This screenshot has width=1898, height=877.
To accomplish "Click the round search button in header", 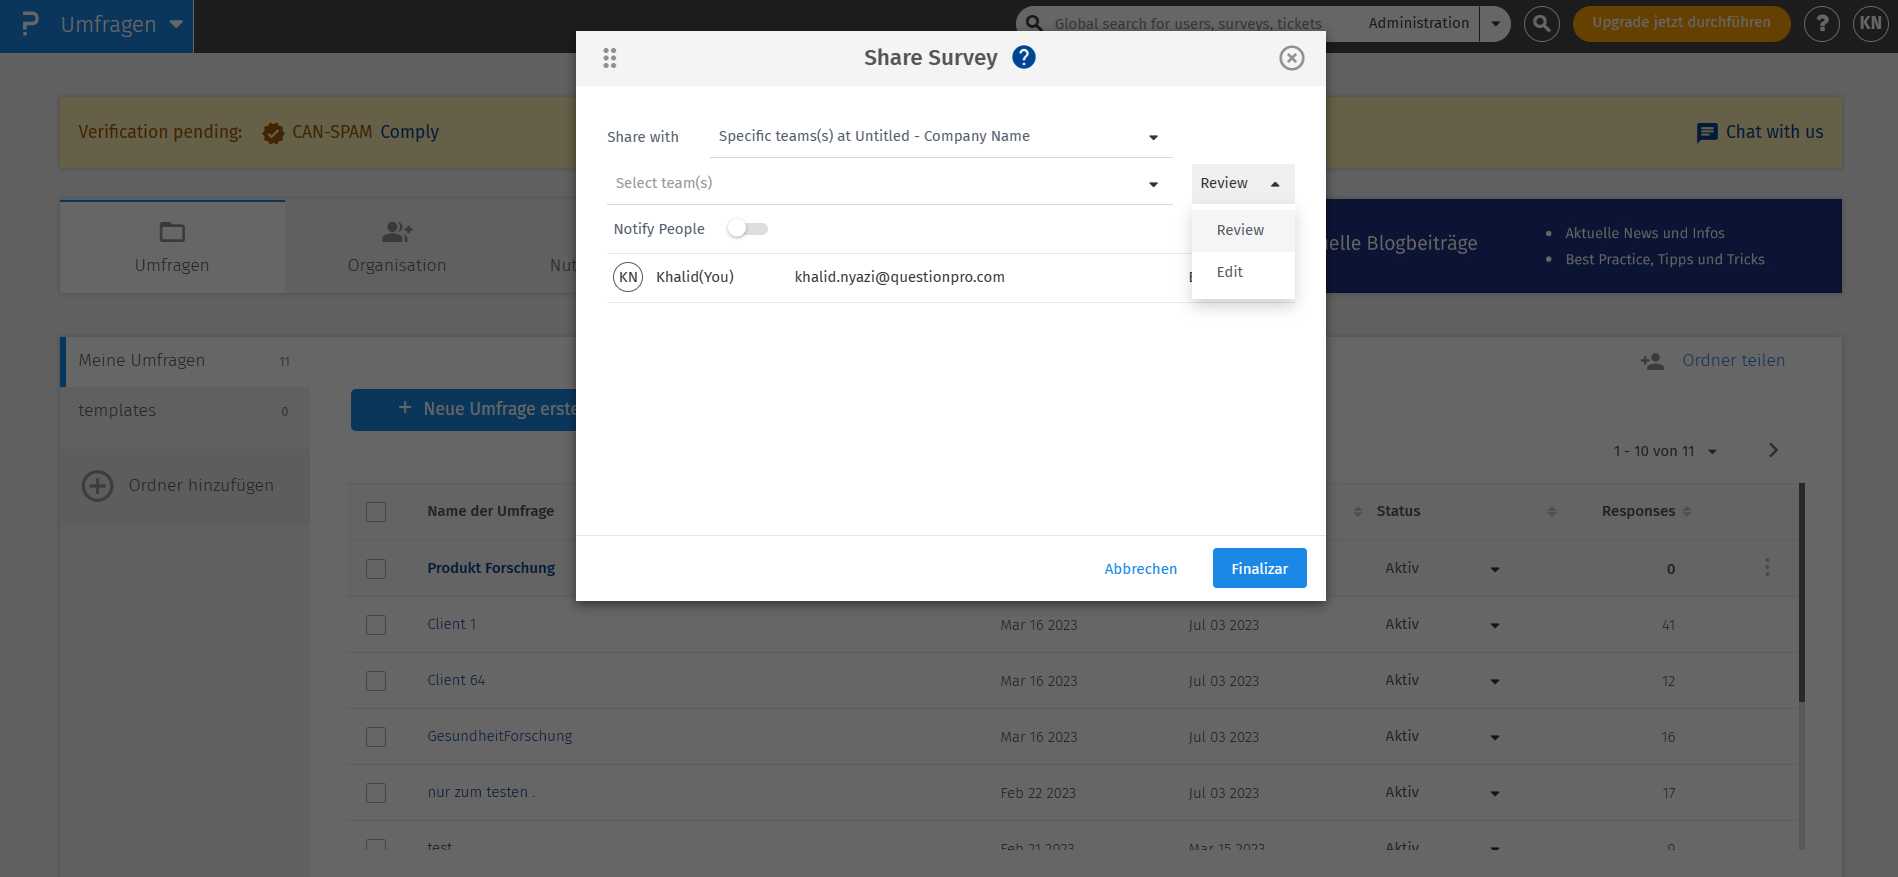I will click(x=1542, y=23).
